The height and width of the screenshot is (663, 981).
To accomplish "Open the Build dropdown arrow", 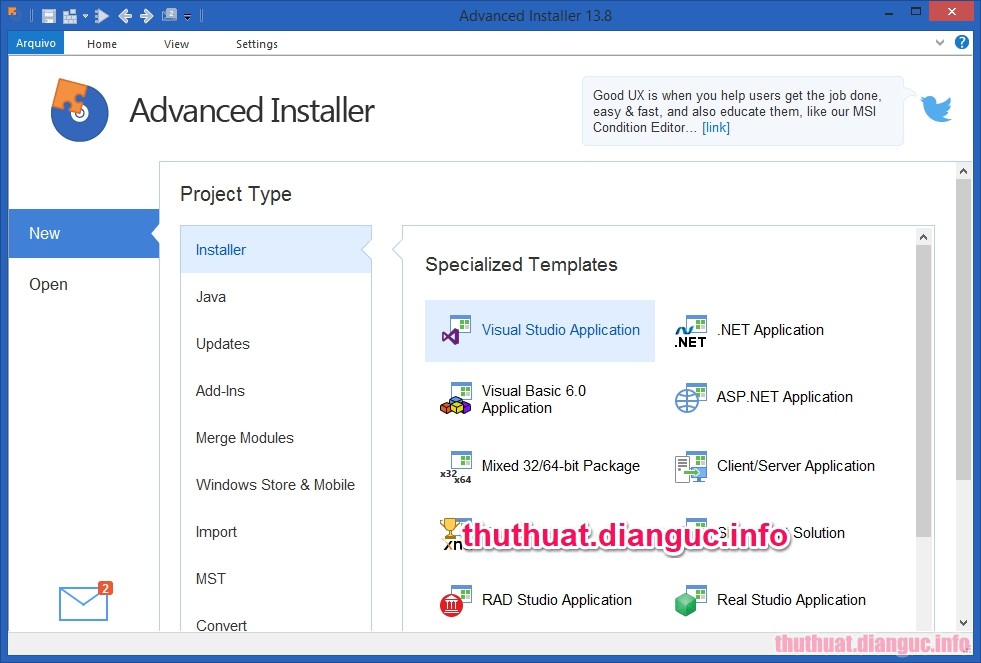I will [86, 16].
